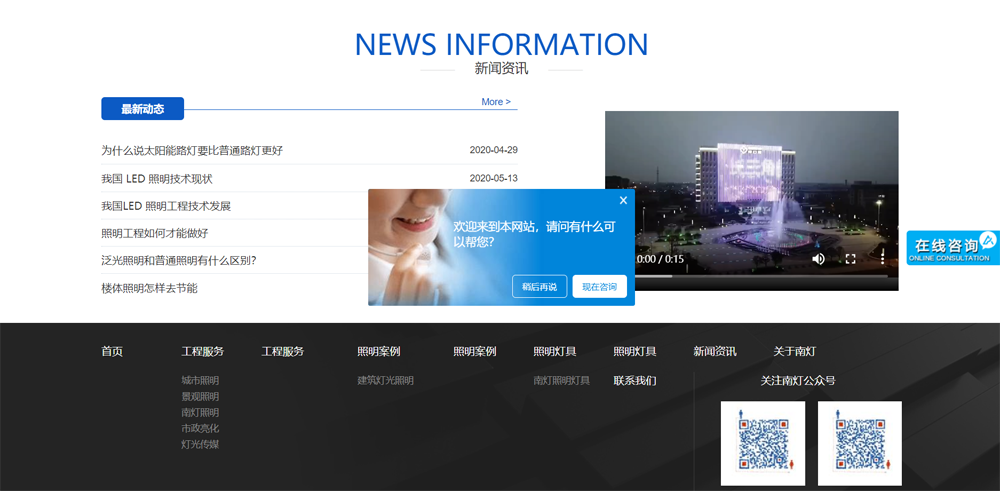Open 关于南灯 in the footer menu
Image resolution: width=1000 pixels, height=491 pixels.
click(794, 352)
